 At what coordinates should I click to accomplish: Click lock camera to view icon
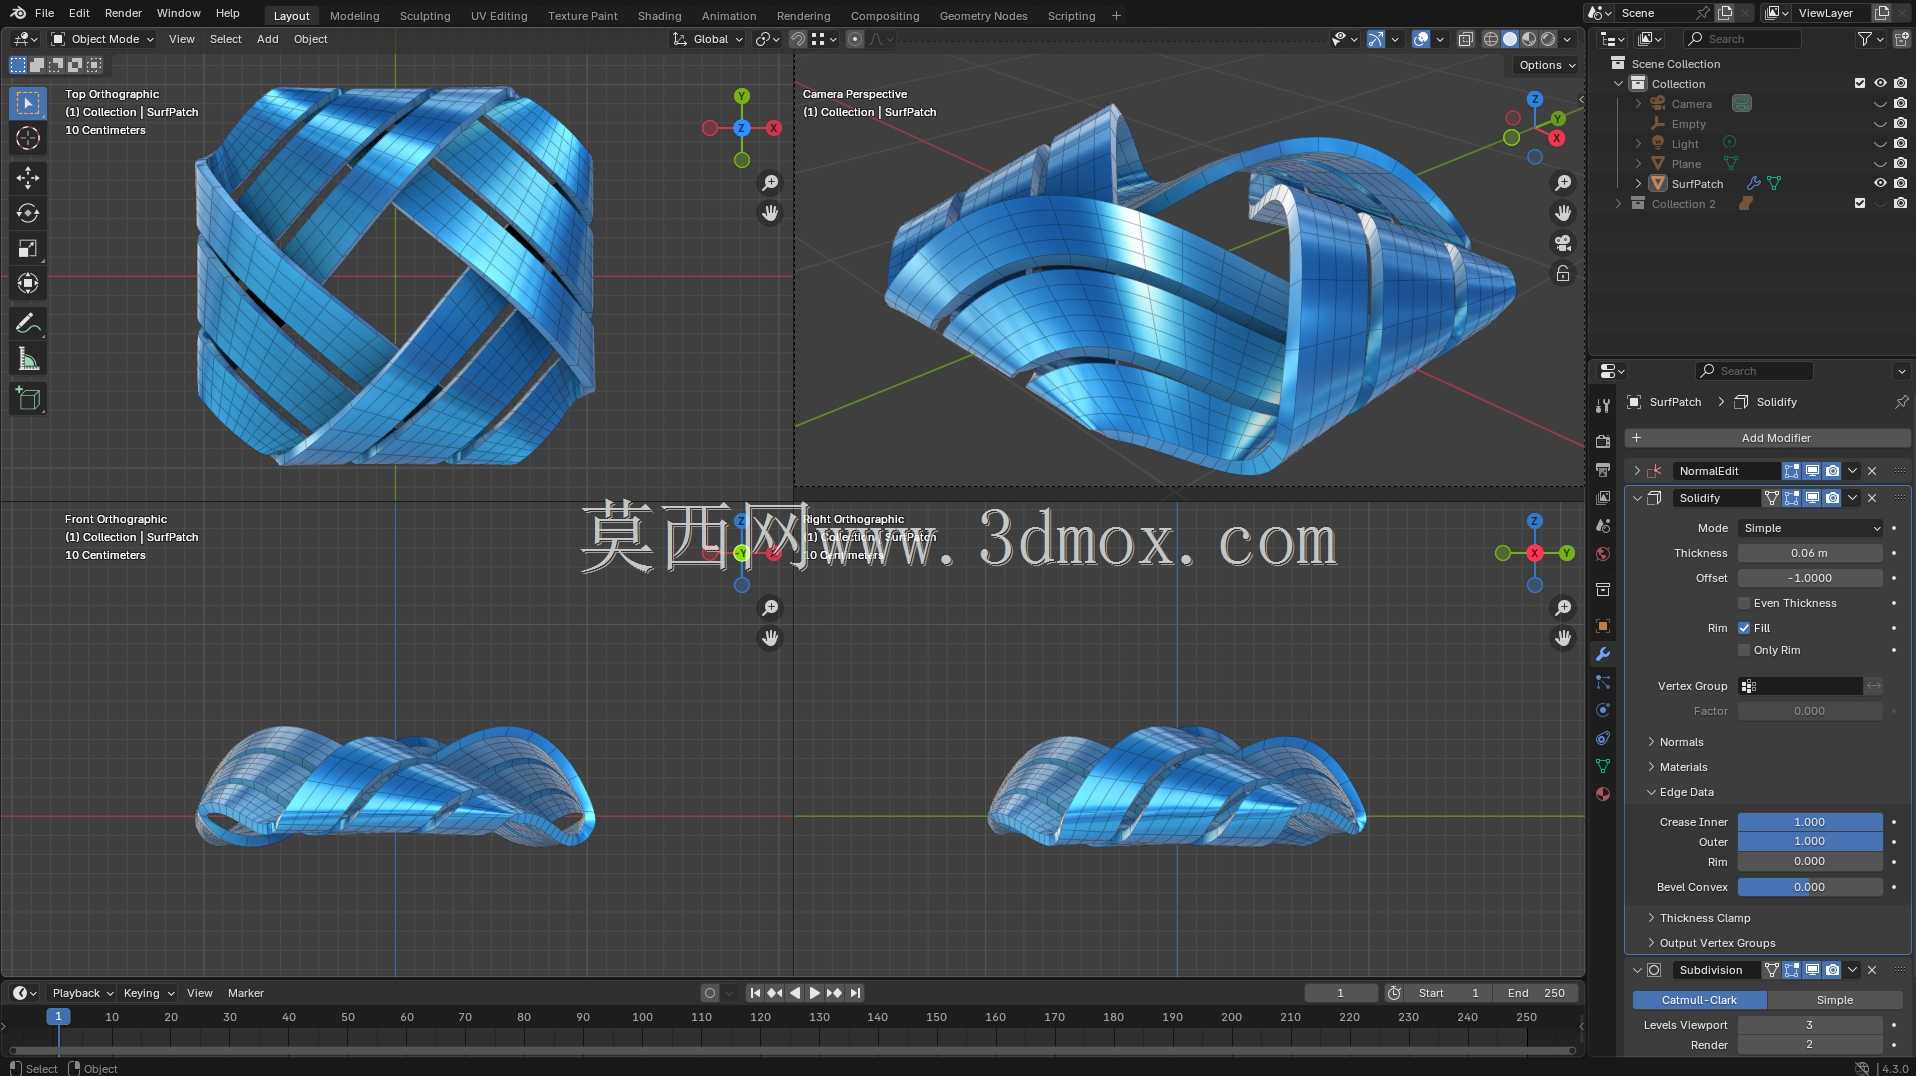(1563, 273)
